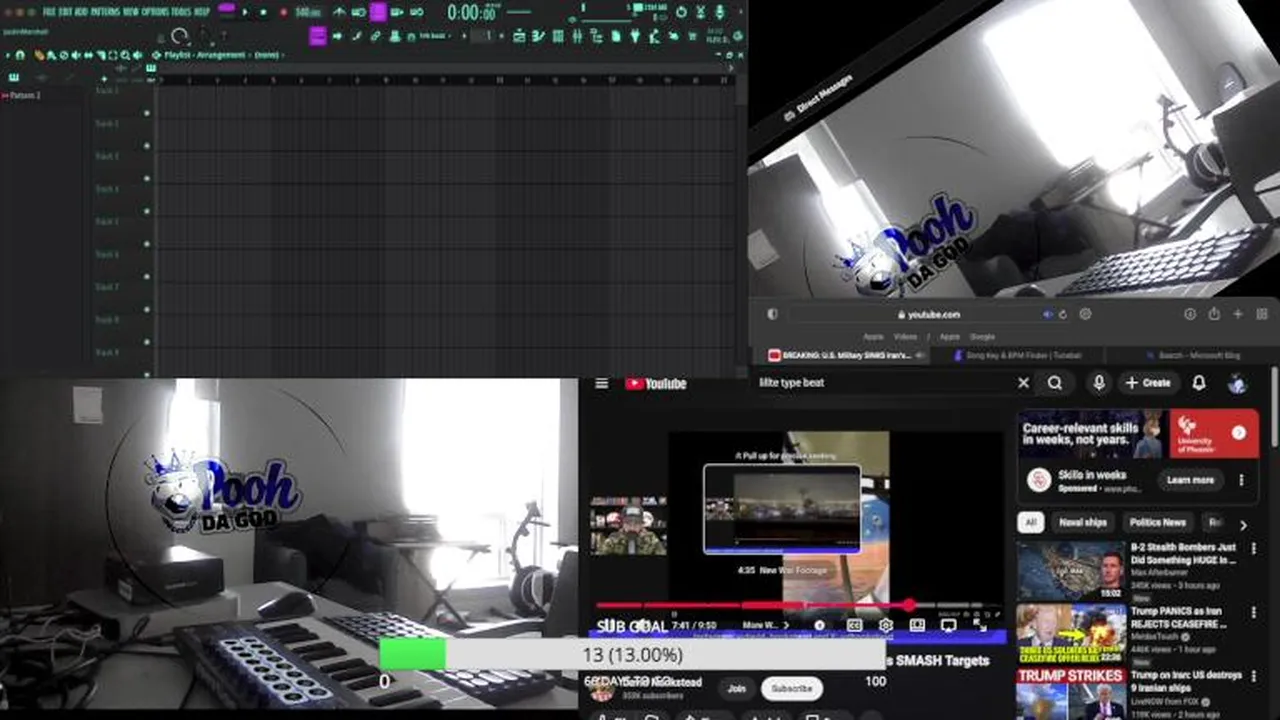The height and width of the screenshot is (720, 1280).
Task: Clear the YouTube search text
Action: tap(1023, 383)
